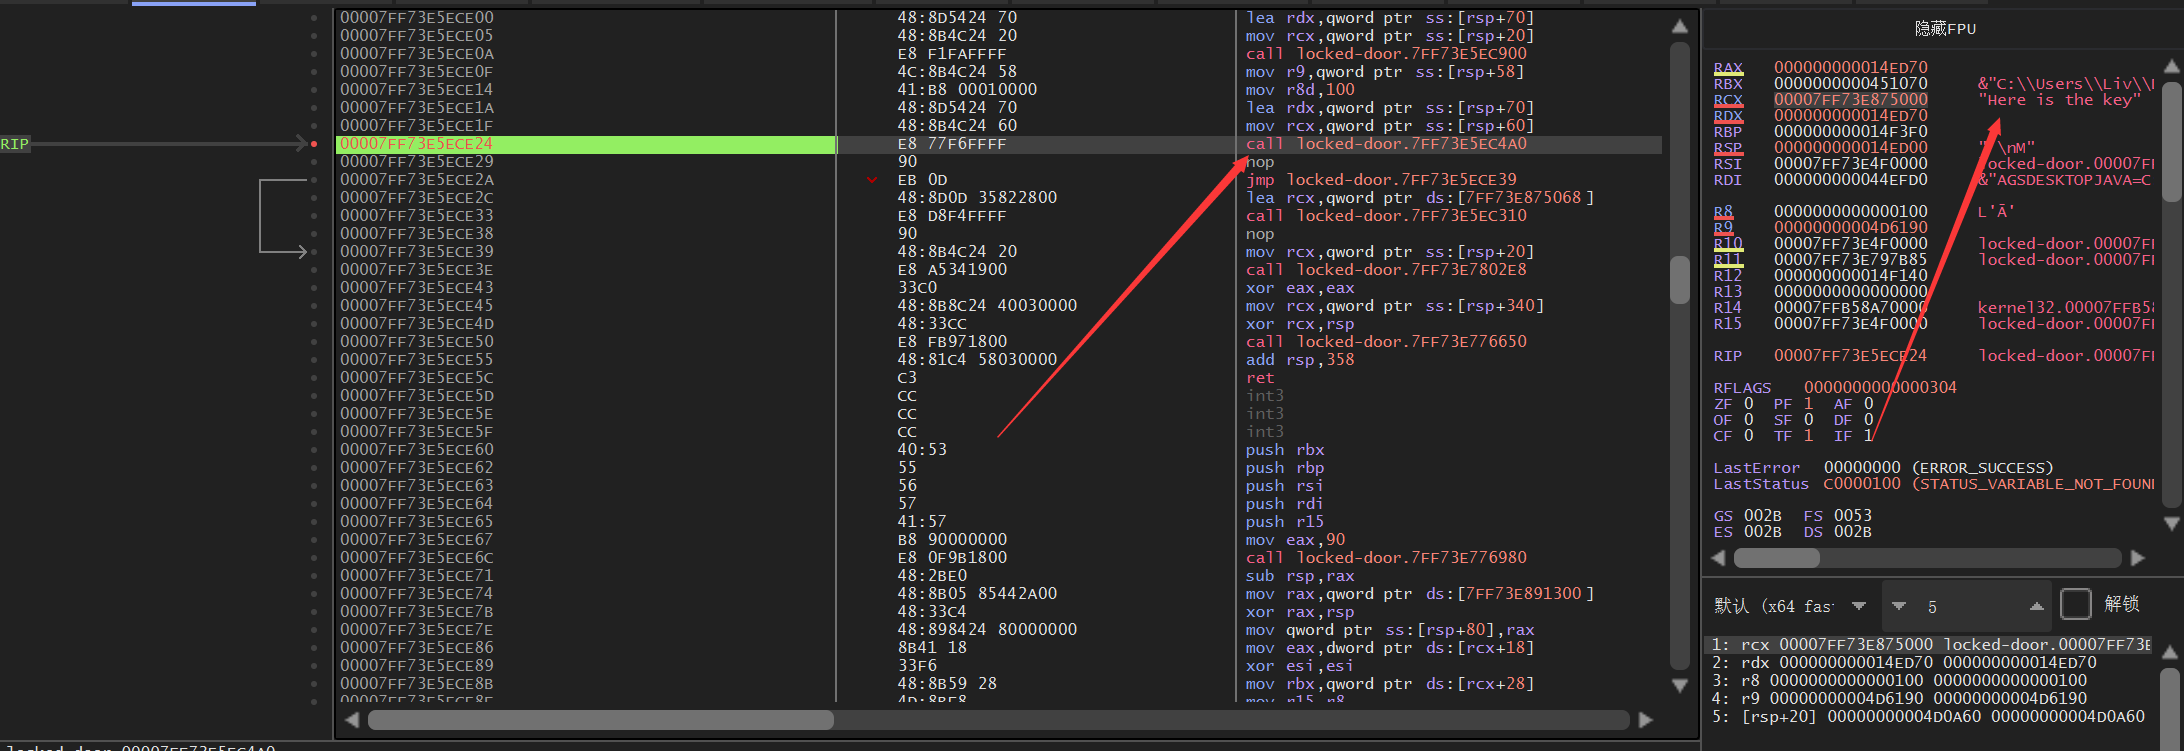Toggle breakpoint dot at 00007FF73E5ECE00

314,18
